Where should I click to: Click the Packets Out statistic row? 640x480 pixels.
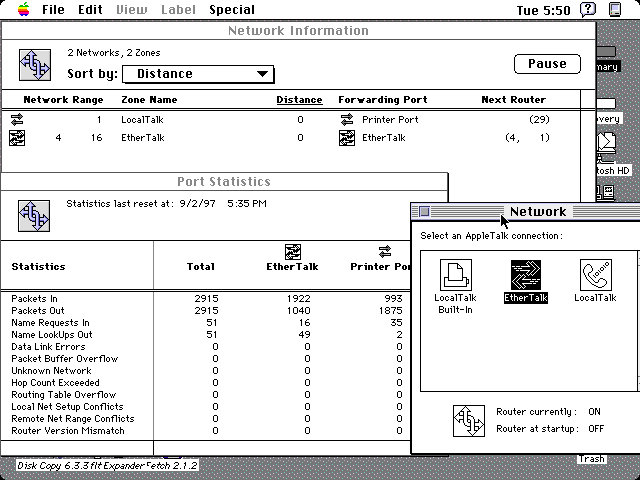point(207,311)
